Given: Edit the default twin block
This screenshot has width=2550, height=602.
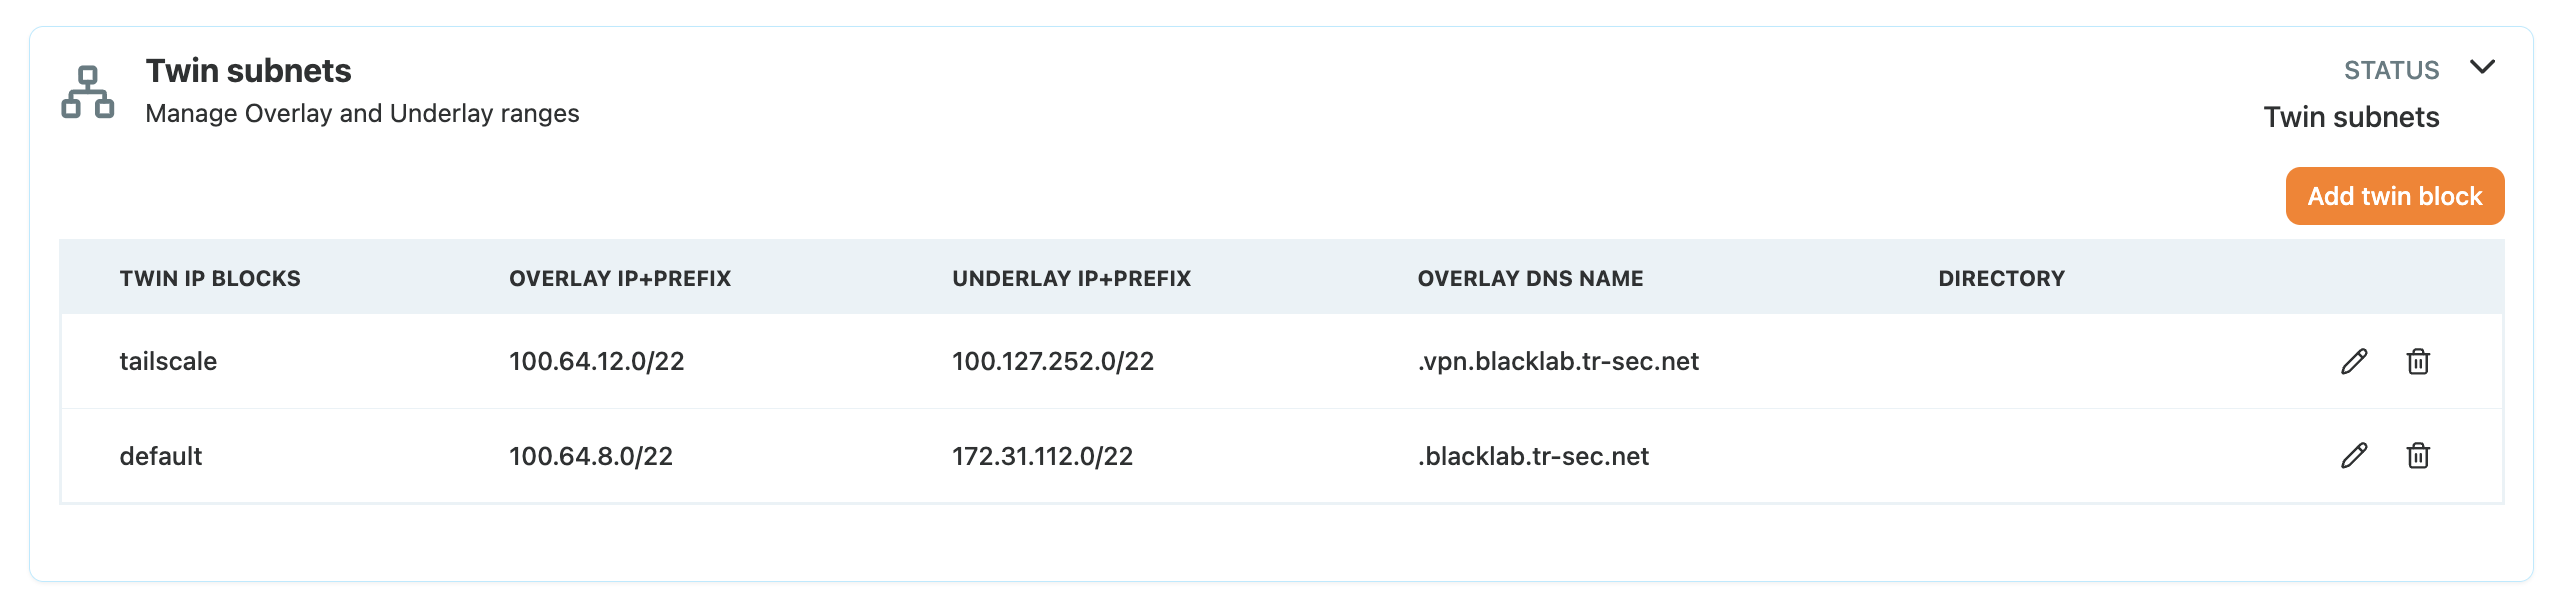Looking at the screenshot, I should tap(2353, 456).
